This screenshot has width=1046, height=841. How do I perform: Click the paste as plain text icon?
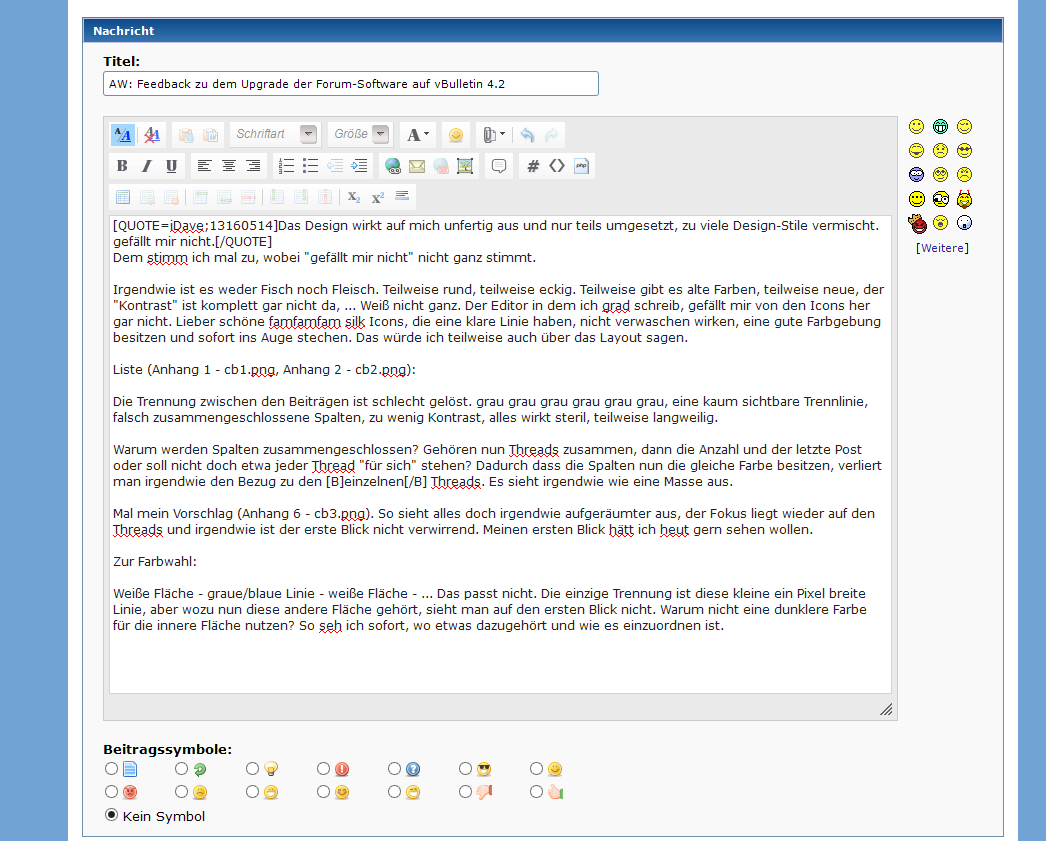pos(186,135)
